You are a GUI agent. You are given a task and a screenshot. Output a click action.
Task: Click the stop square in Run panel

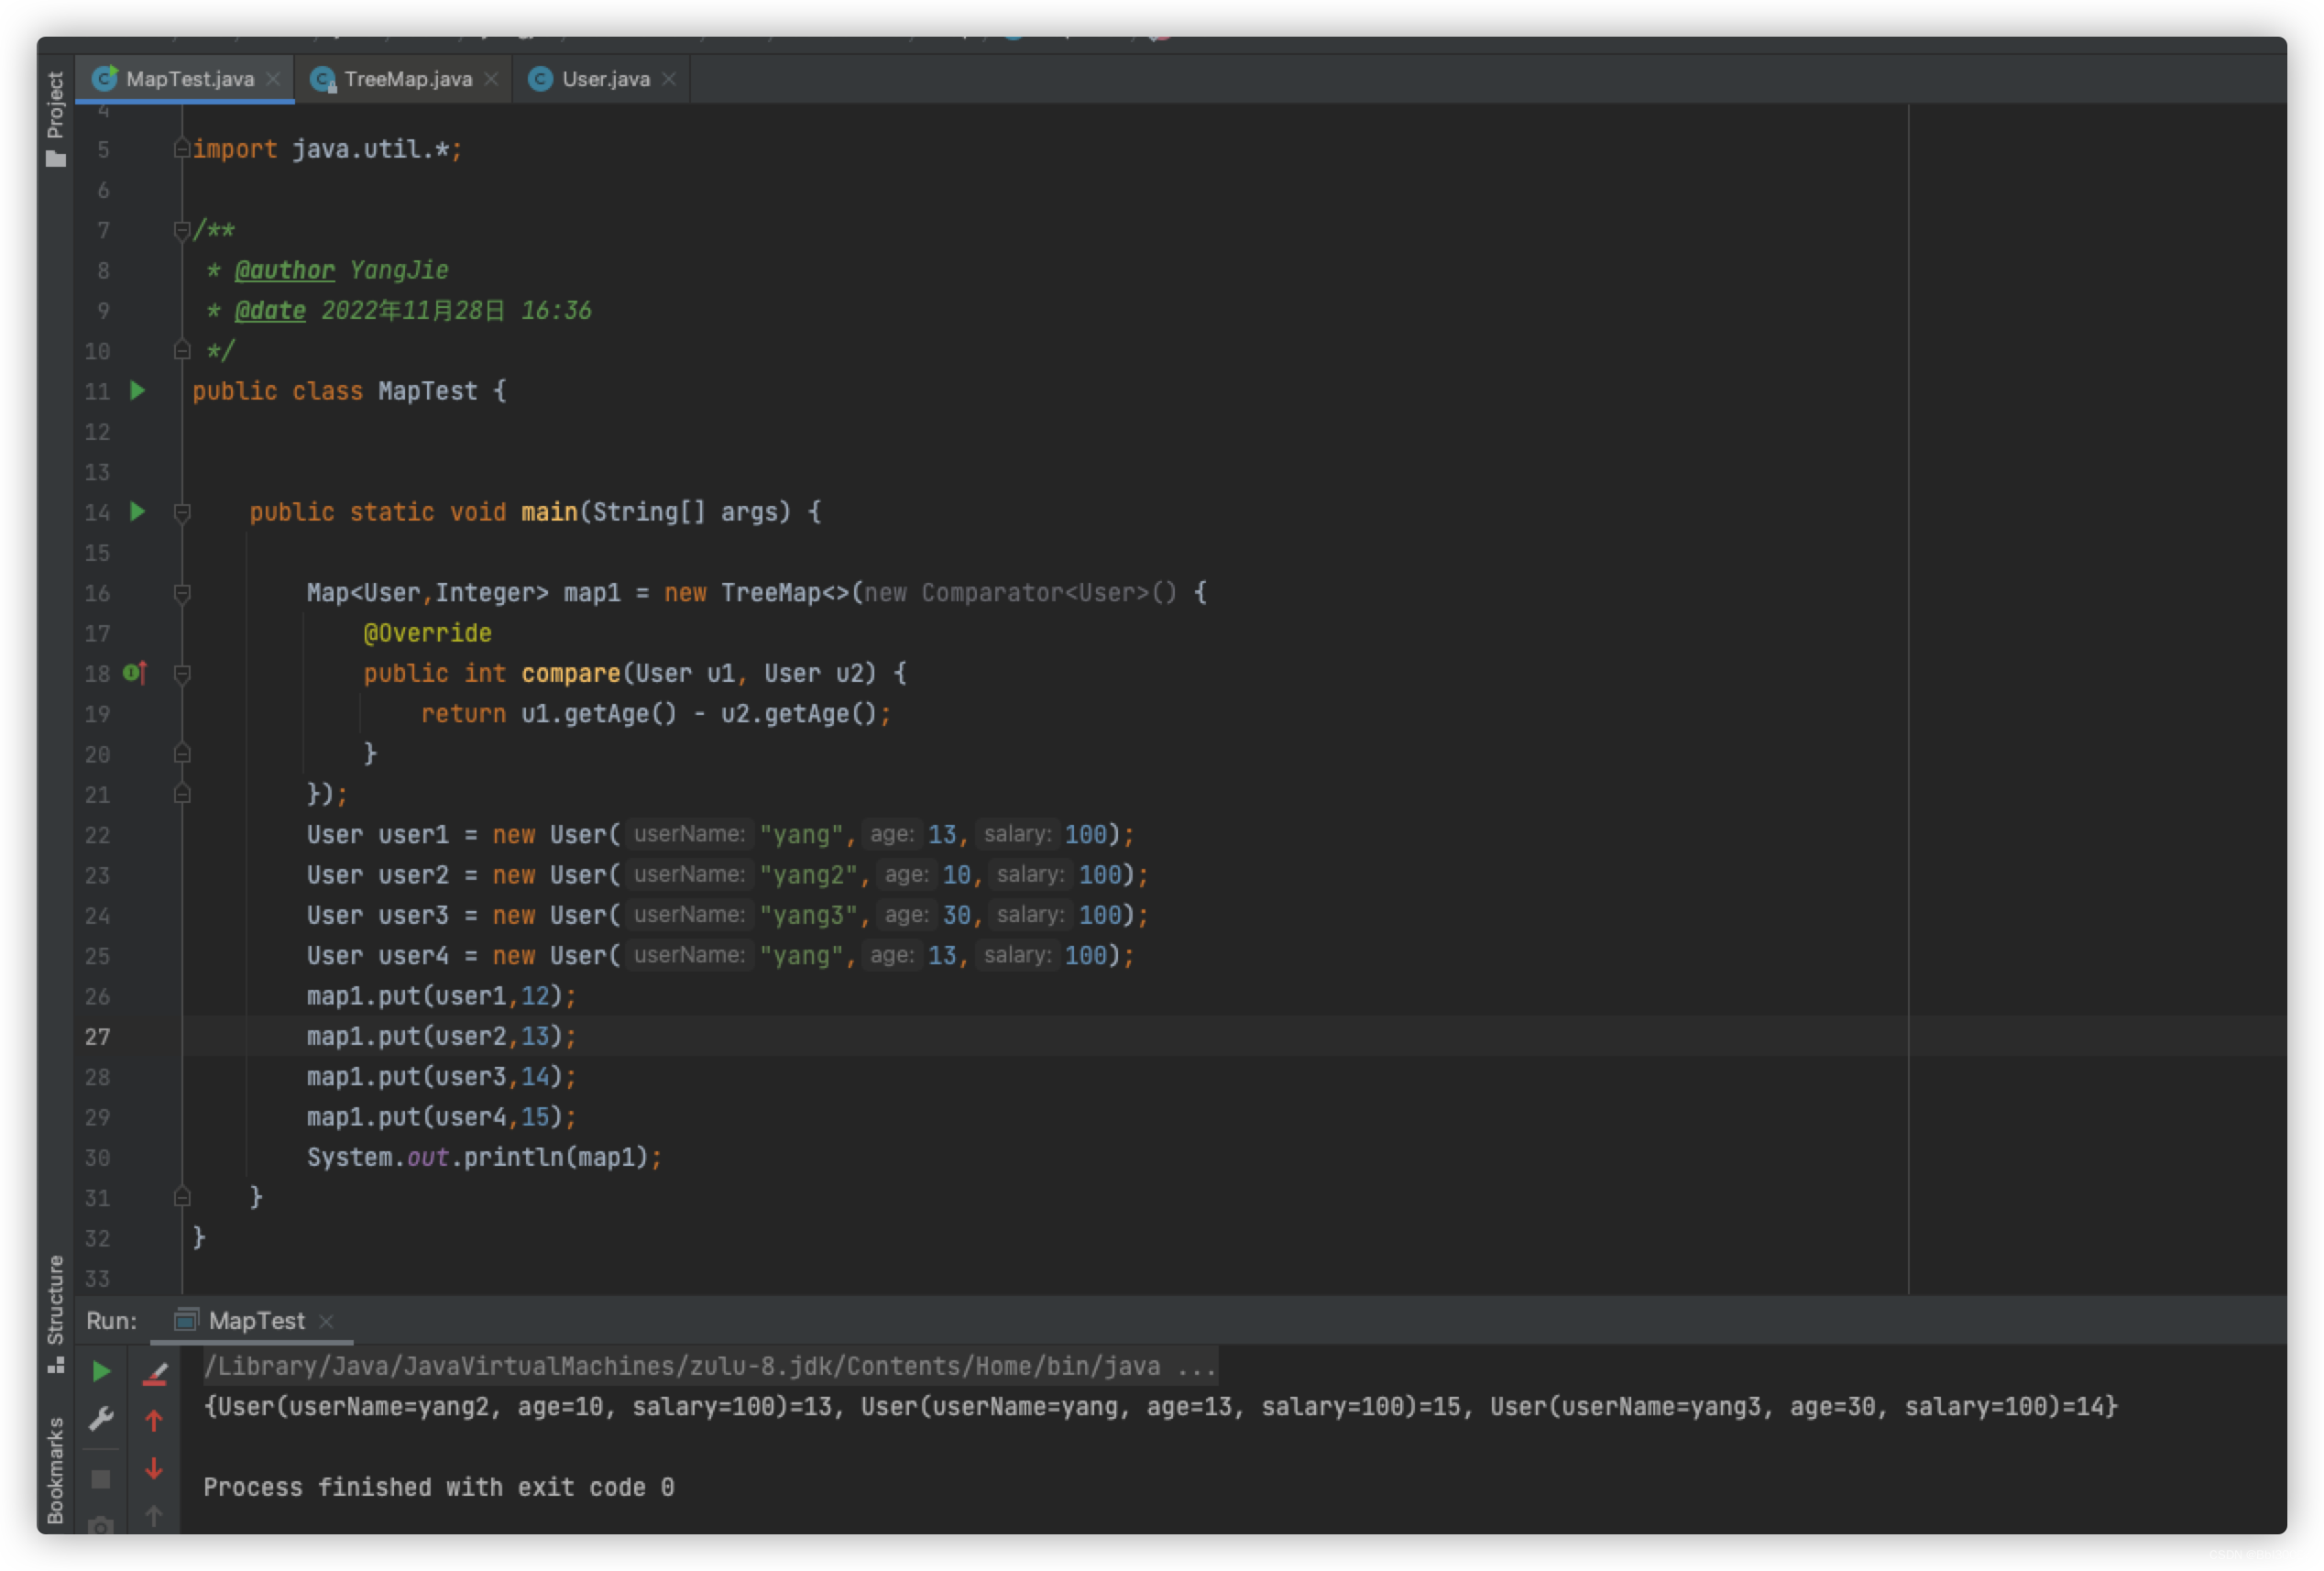click(101, 1479)
